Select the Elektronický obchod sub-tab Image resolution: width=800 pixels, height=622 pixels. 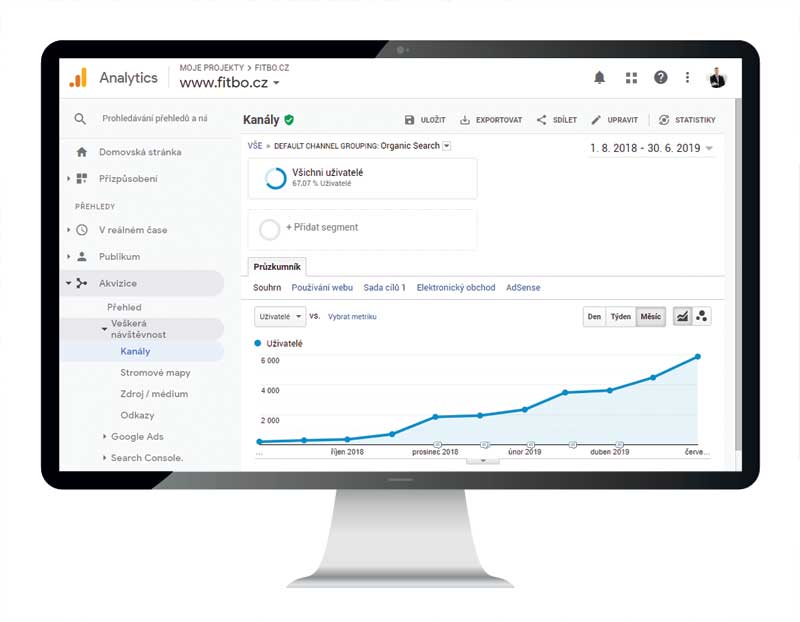(x=456, y=288)
